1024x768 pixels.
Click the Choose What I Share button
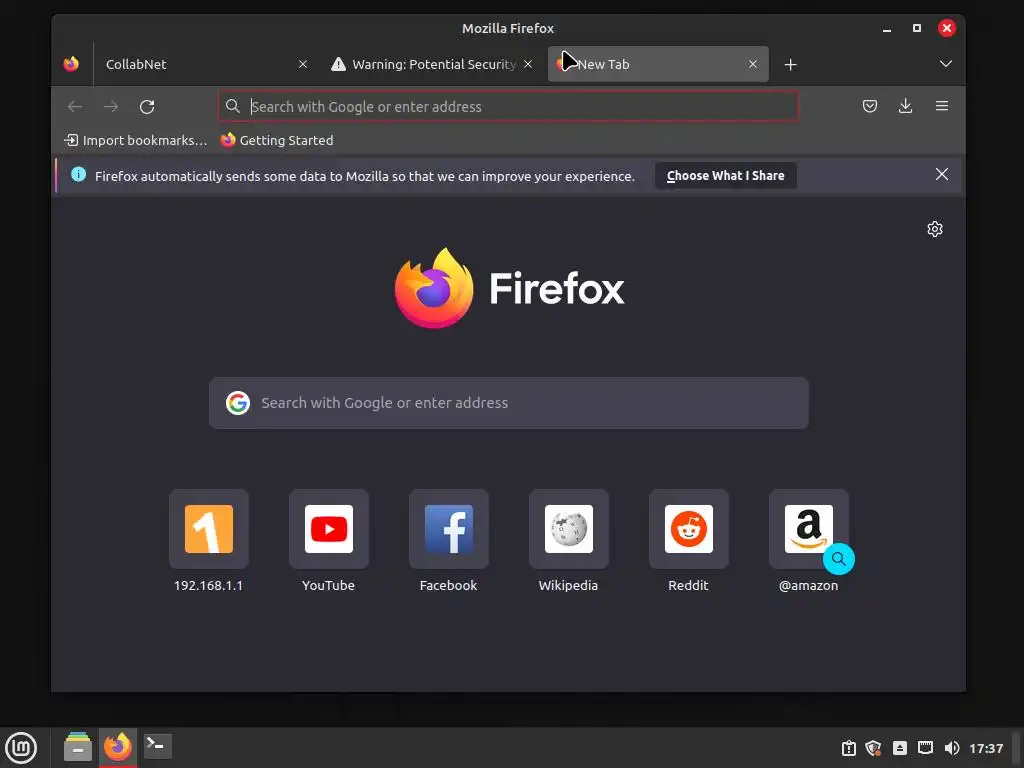[x=725, y=176]
